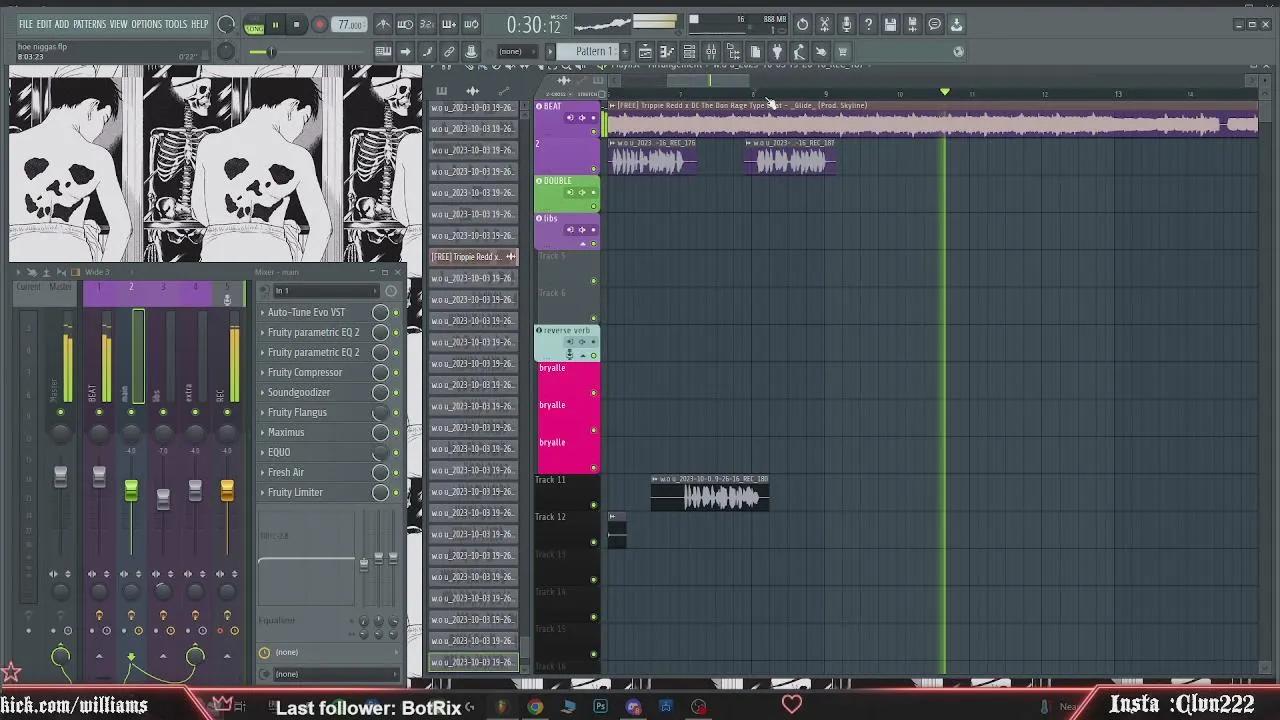Image resolution: width=1280 pixels, height=720 pixels.
Task: Click the microphone one-click recording icon
Action: (x=846, y=25)
